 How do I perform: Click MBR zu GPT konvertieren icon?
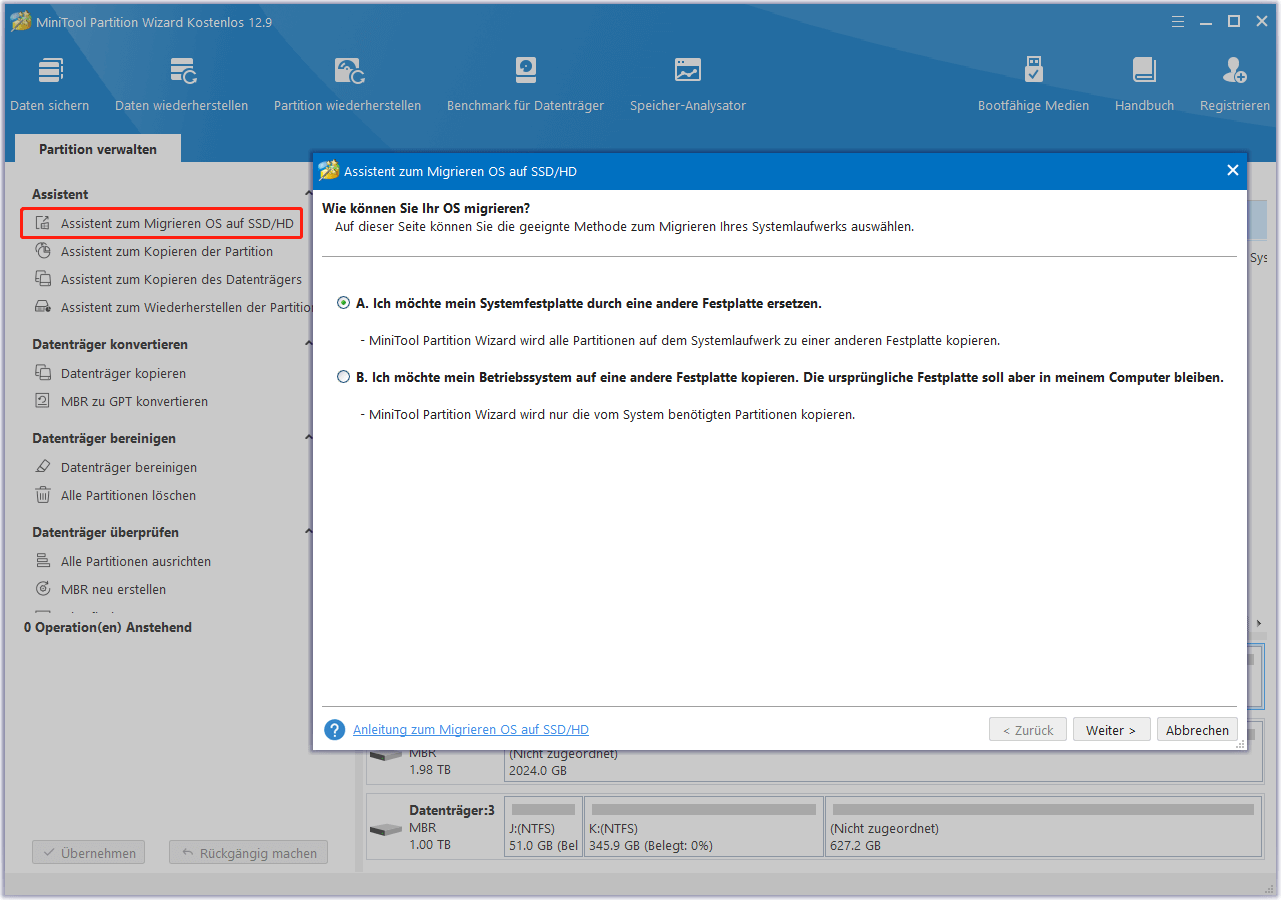click(43, 401)
